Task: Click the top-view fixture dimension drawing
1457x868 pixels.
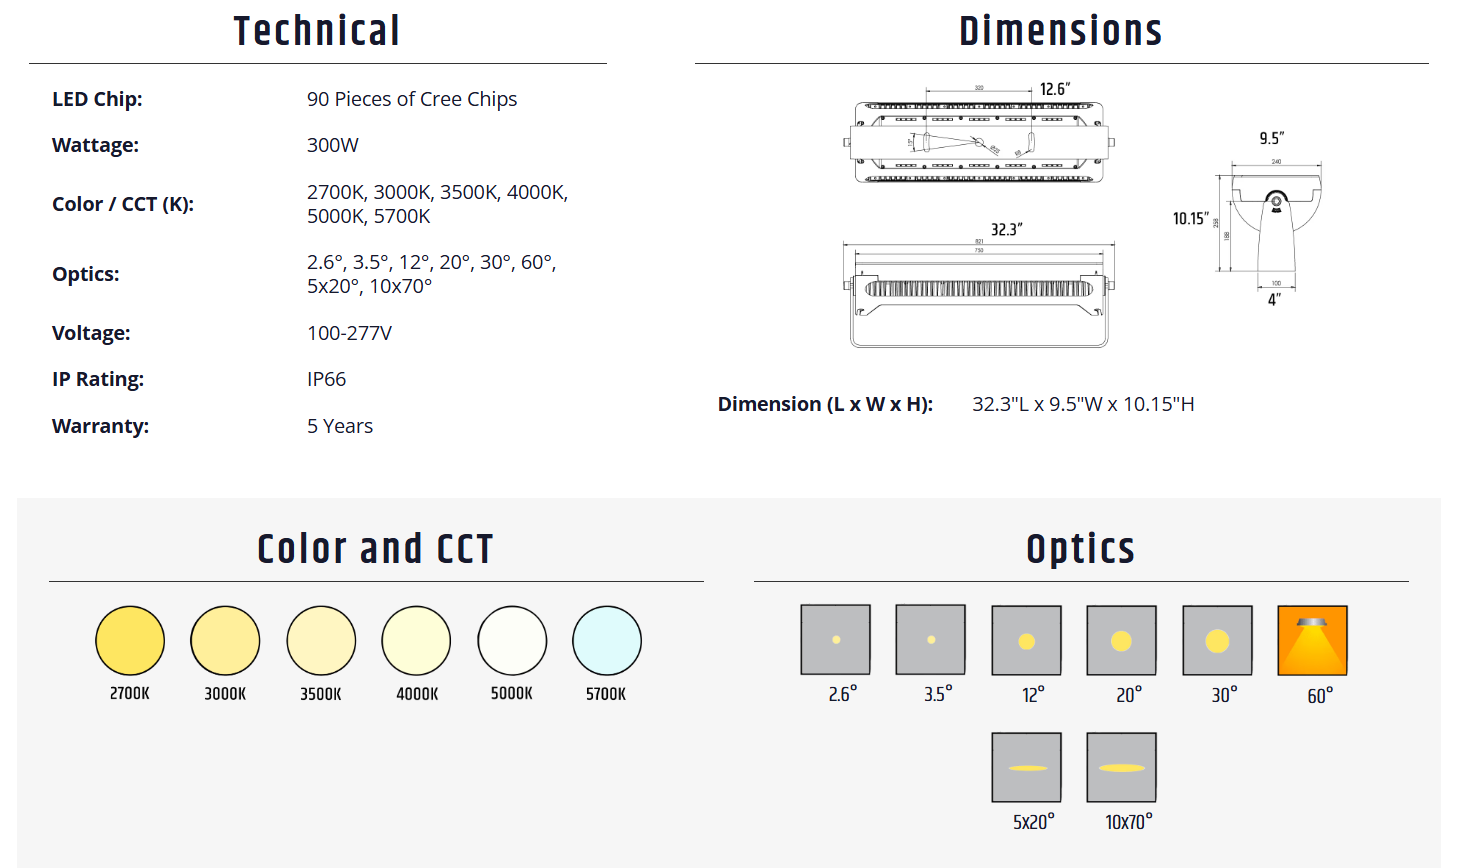Action: click(x=979, y=142)
